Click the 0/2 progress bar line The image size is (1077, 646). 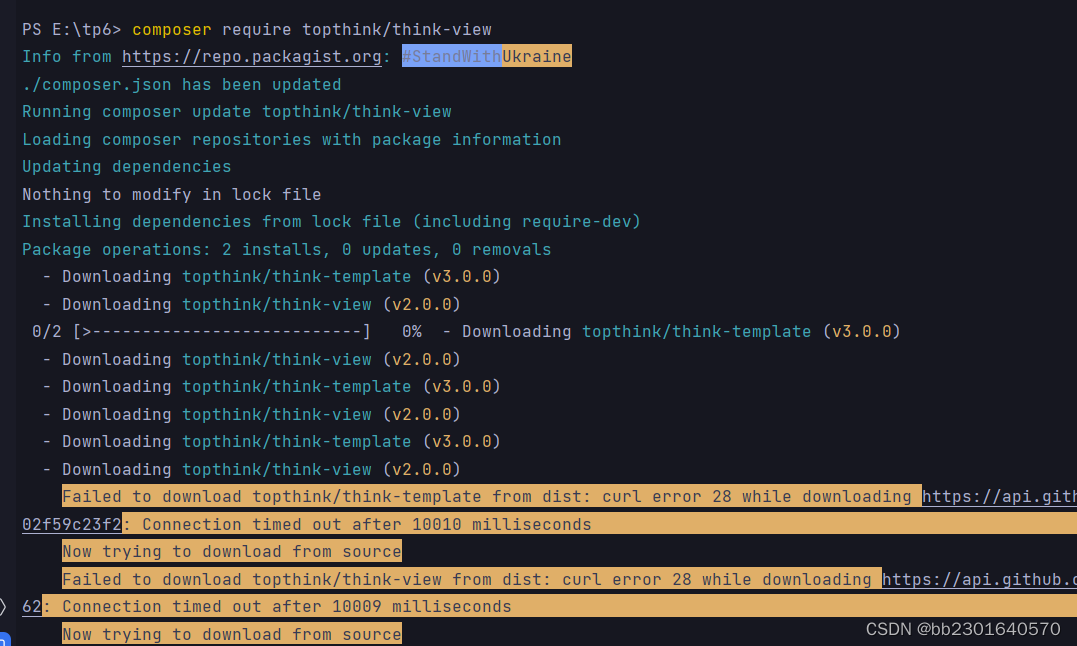point(466,332)
